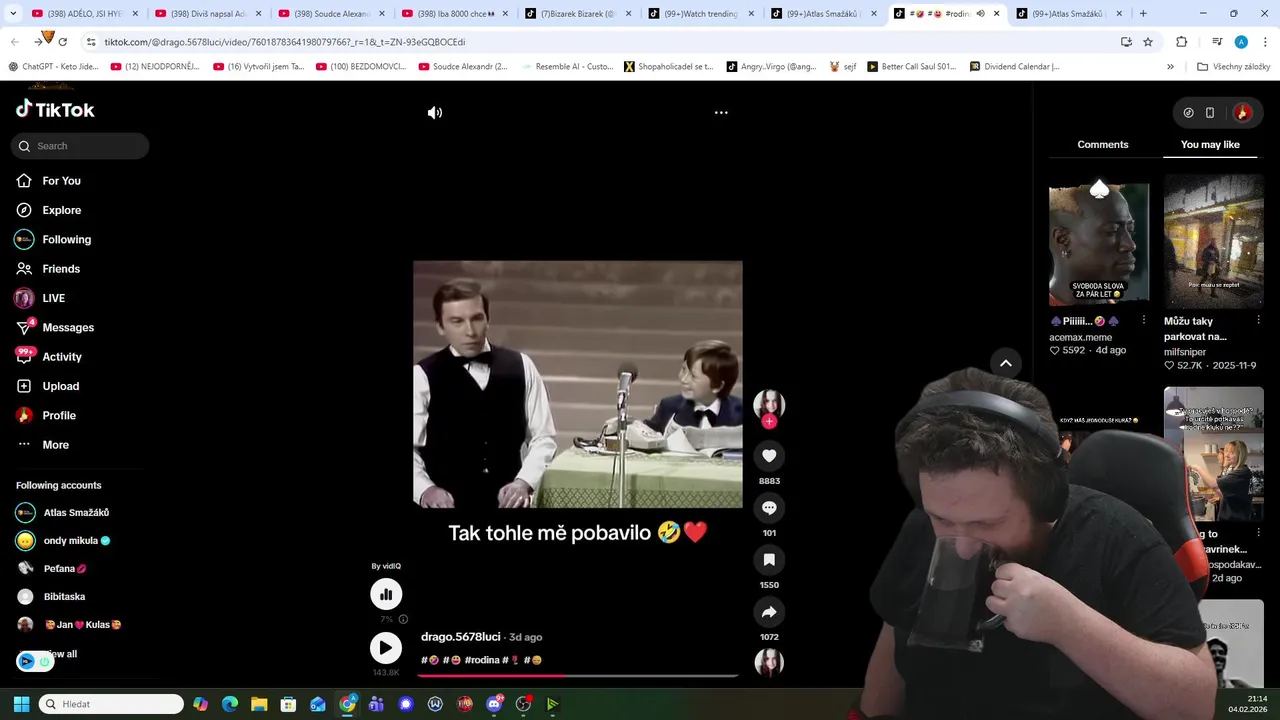
Task: Open the vidIQ stats bar-chart button
Action: click(x=386, y=594)
